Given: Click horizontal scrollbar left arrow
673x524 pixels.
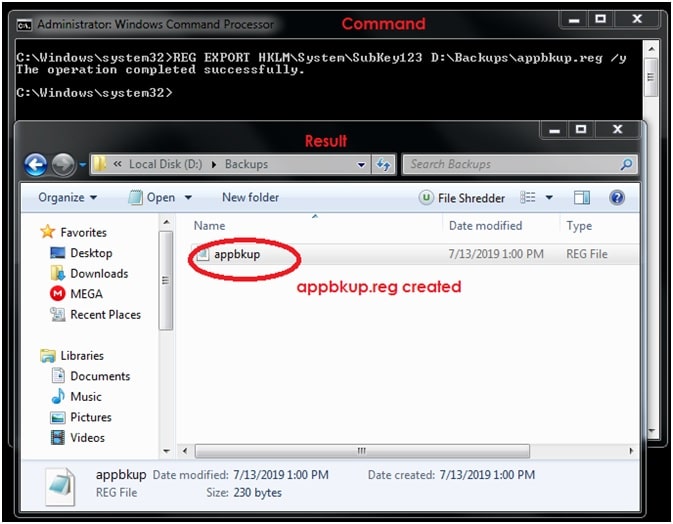Looking at the screenshot, I should (x=185, y=451).
